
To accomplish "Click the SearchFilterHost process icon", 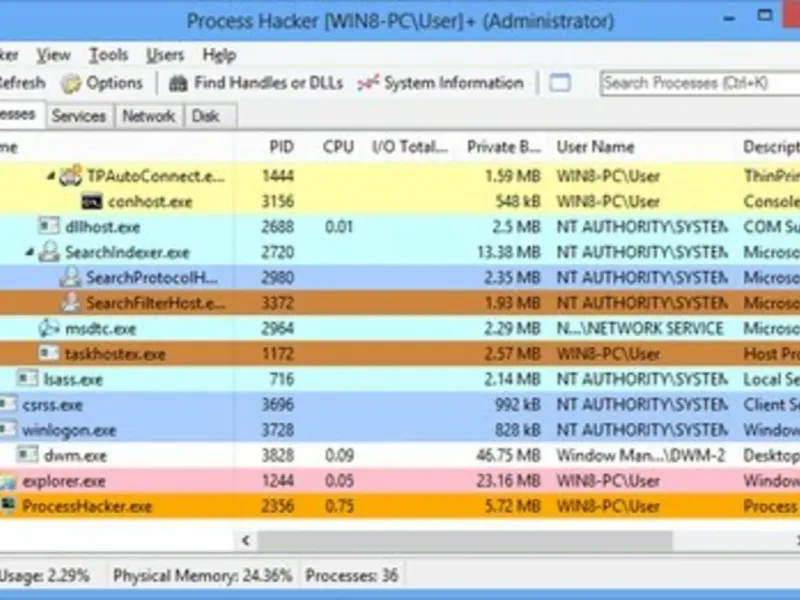I will [70, 303].
